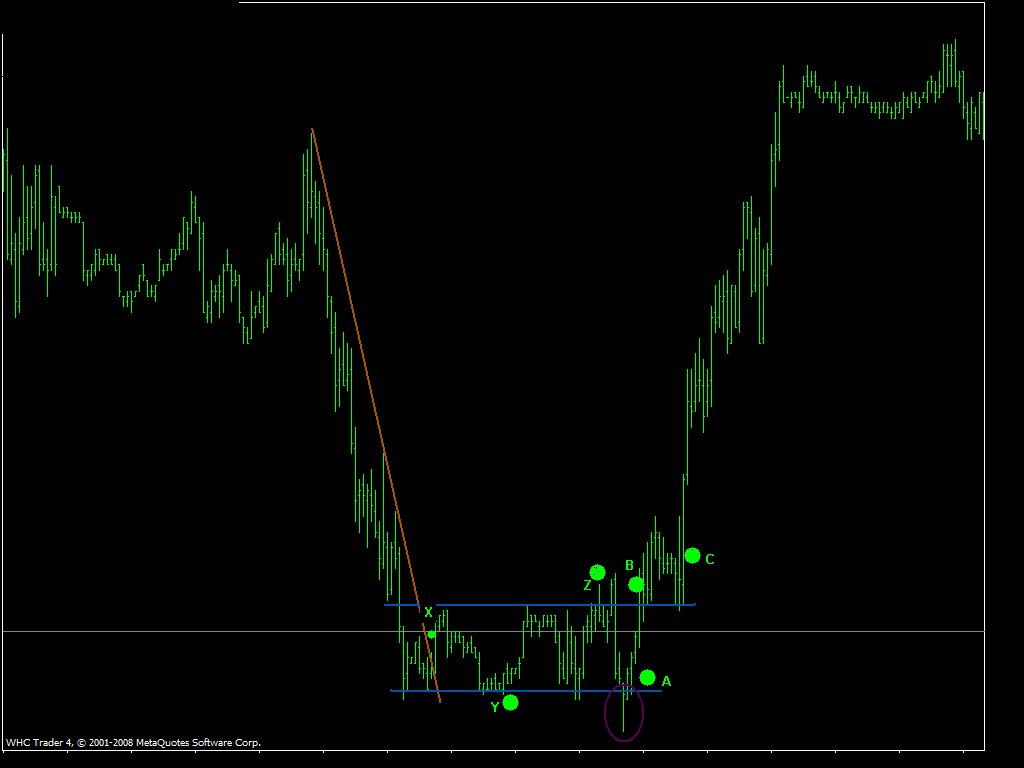Click the text label A on chart

[x=666, y=682]
